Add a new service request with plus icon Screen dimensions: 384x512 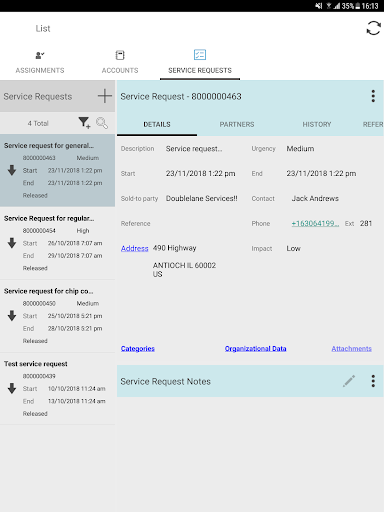pos(105,96)
